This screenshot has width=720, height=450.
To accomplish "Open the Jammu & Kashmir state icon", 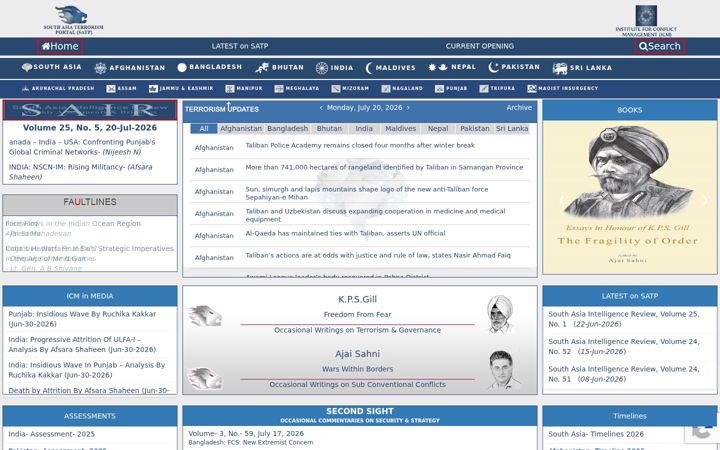I will click(153, 89).
